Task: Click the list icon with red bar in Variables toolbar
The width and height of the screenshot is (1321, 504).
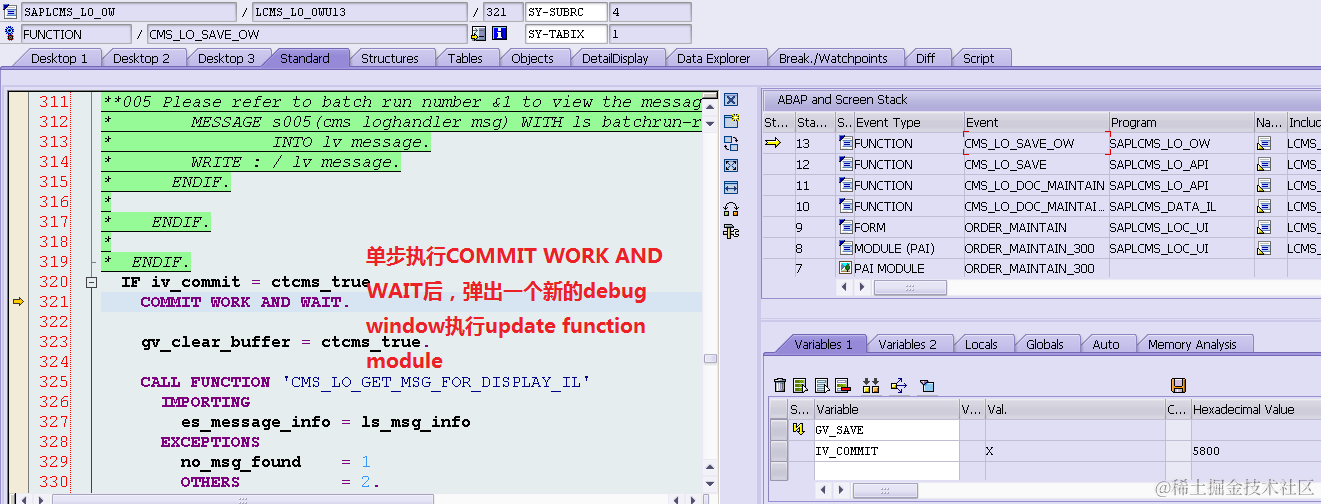Action: pyautogui.click(x=842, y=385)
